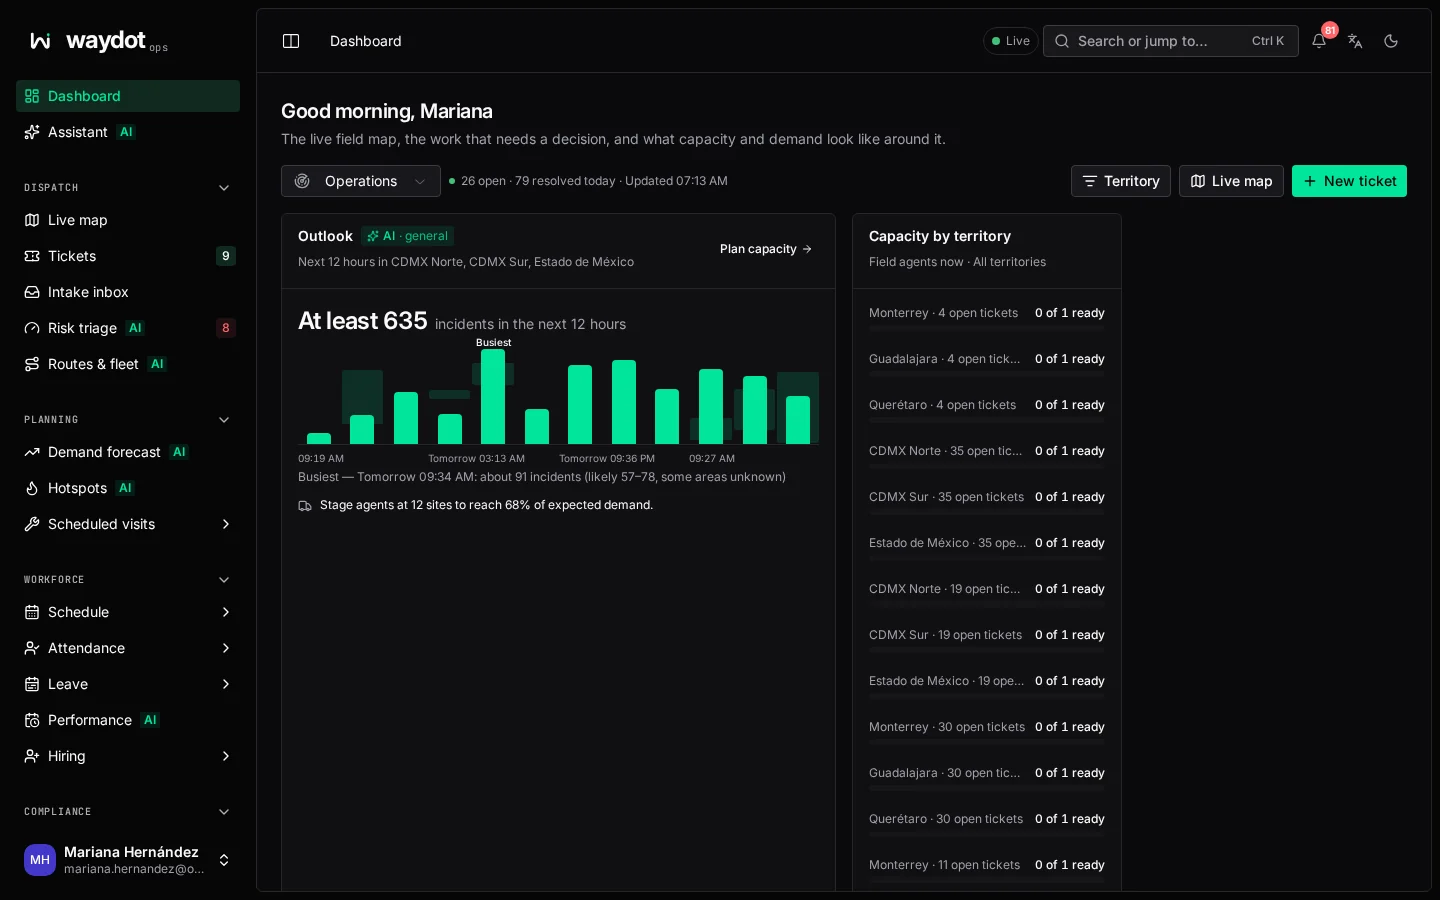Open Demand forecast
This screenshot has width=1440, height=900.
(128, 452)
